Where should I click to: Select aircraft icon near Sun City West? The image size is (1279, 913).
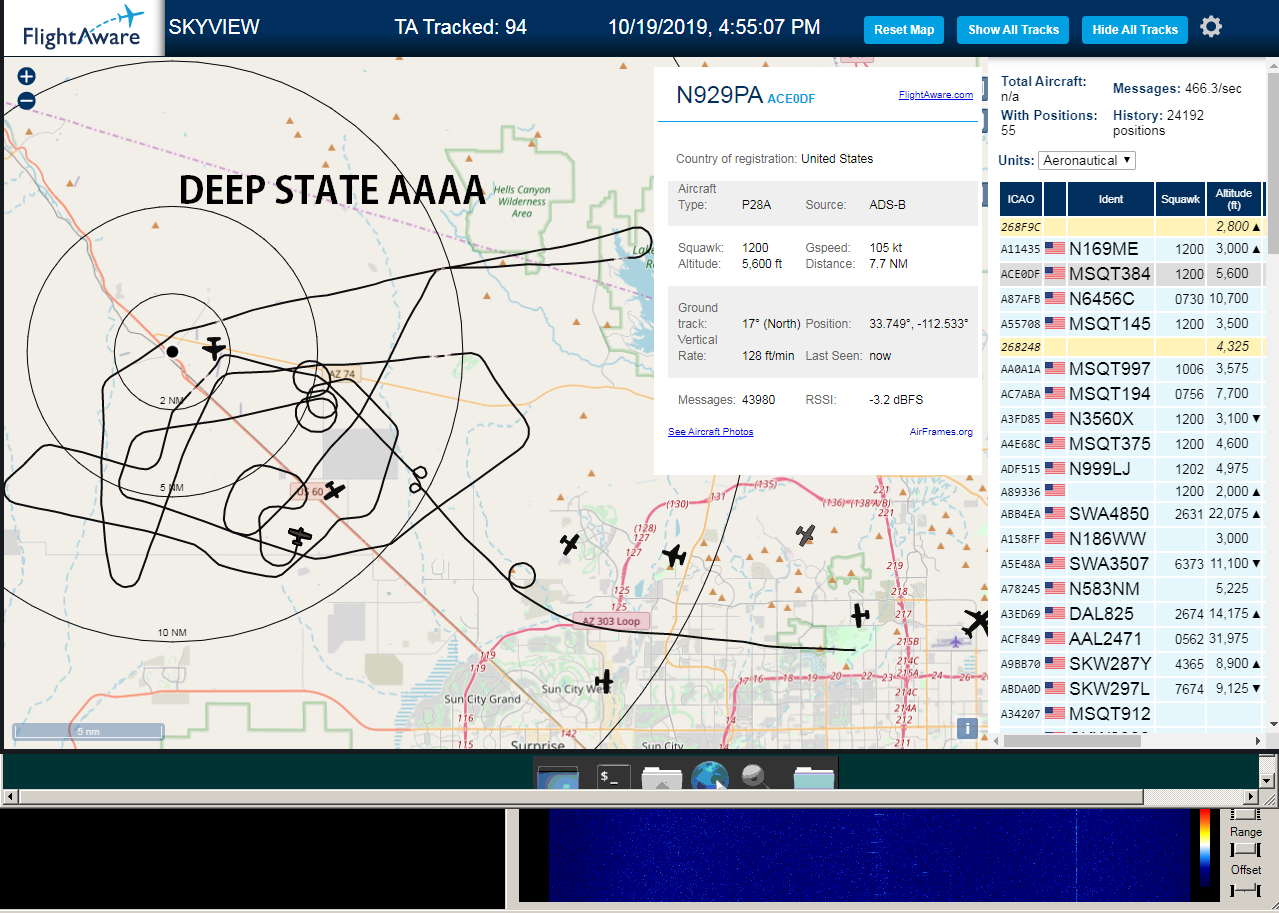pos(603,681)
